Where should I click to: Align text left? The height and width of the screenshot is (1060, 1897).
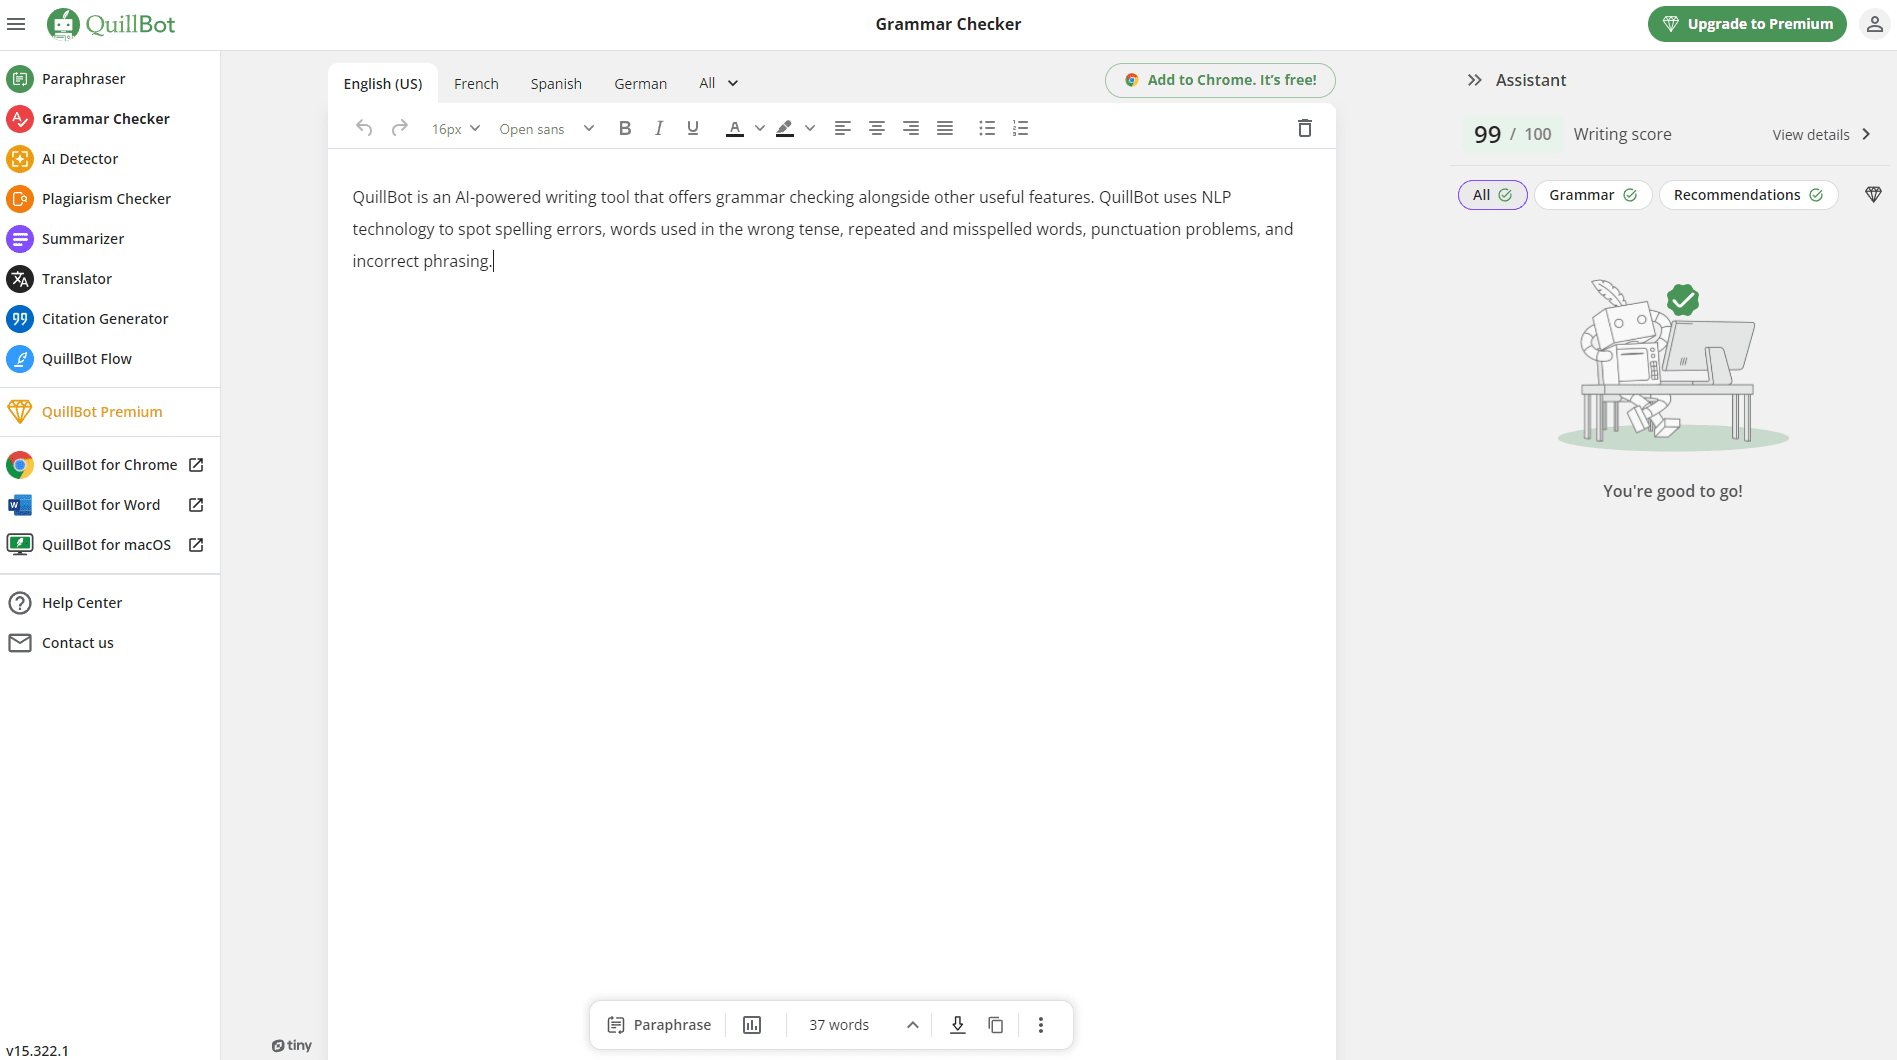(x=843, y=128)
